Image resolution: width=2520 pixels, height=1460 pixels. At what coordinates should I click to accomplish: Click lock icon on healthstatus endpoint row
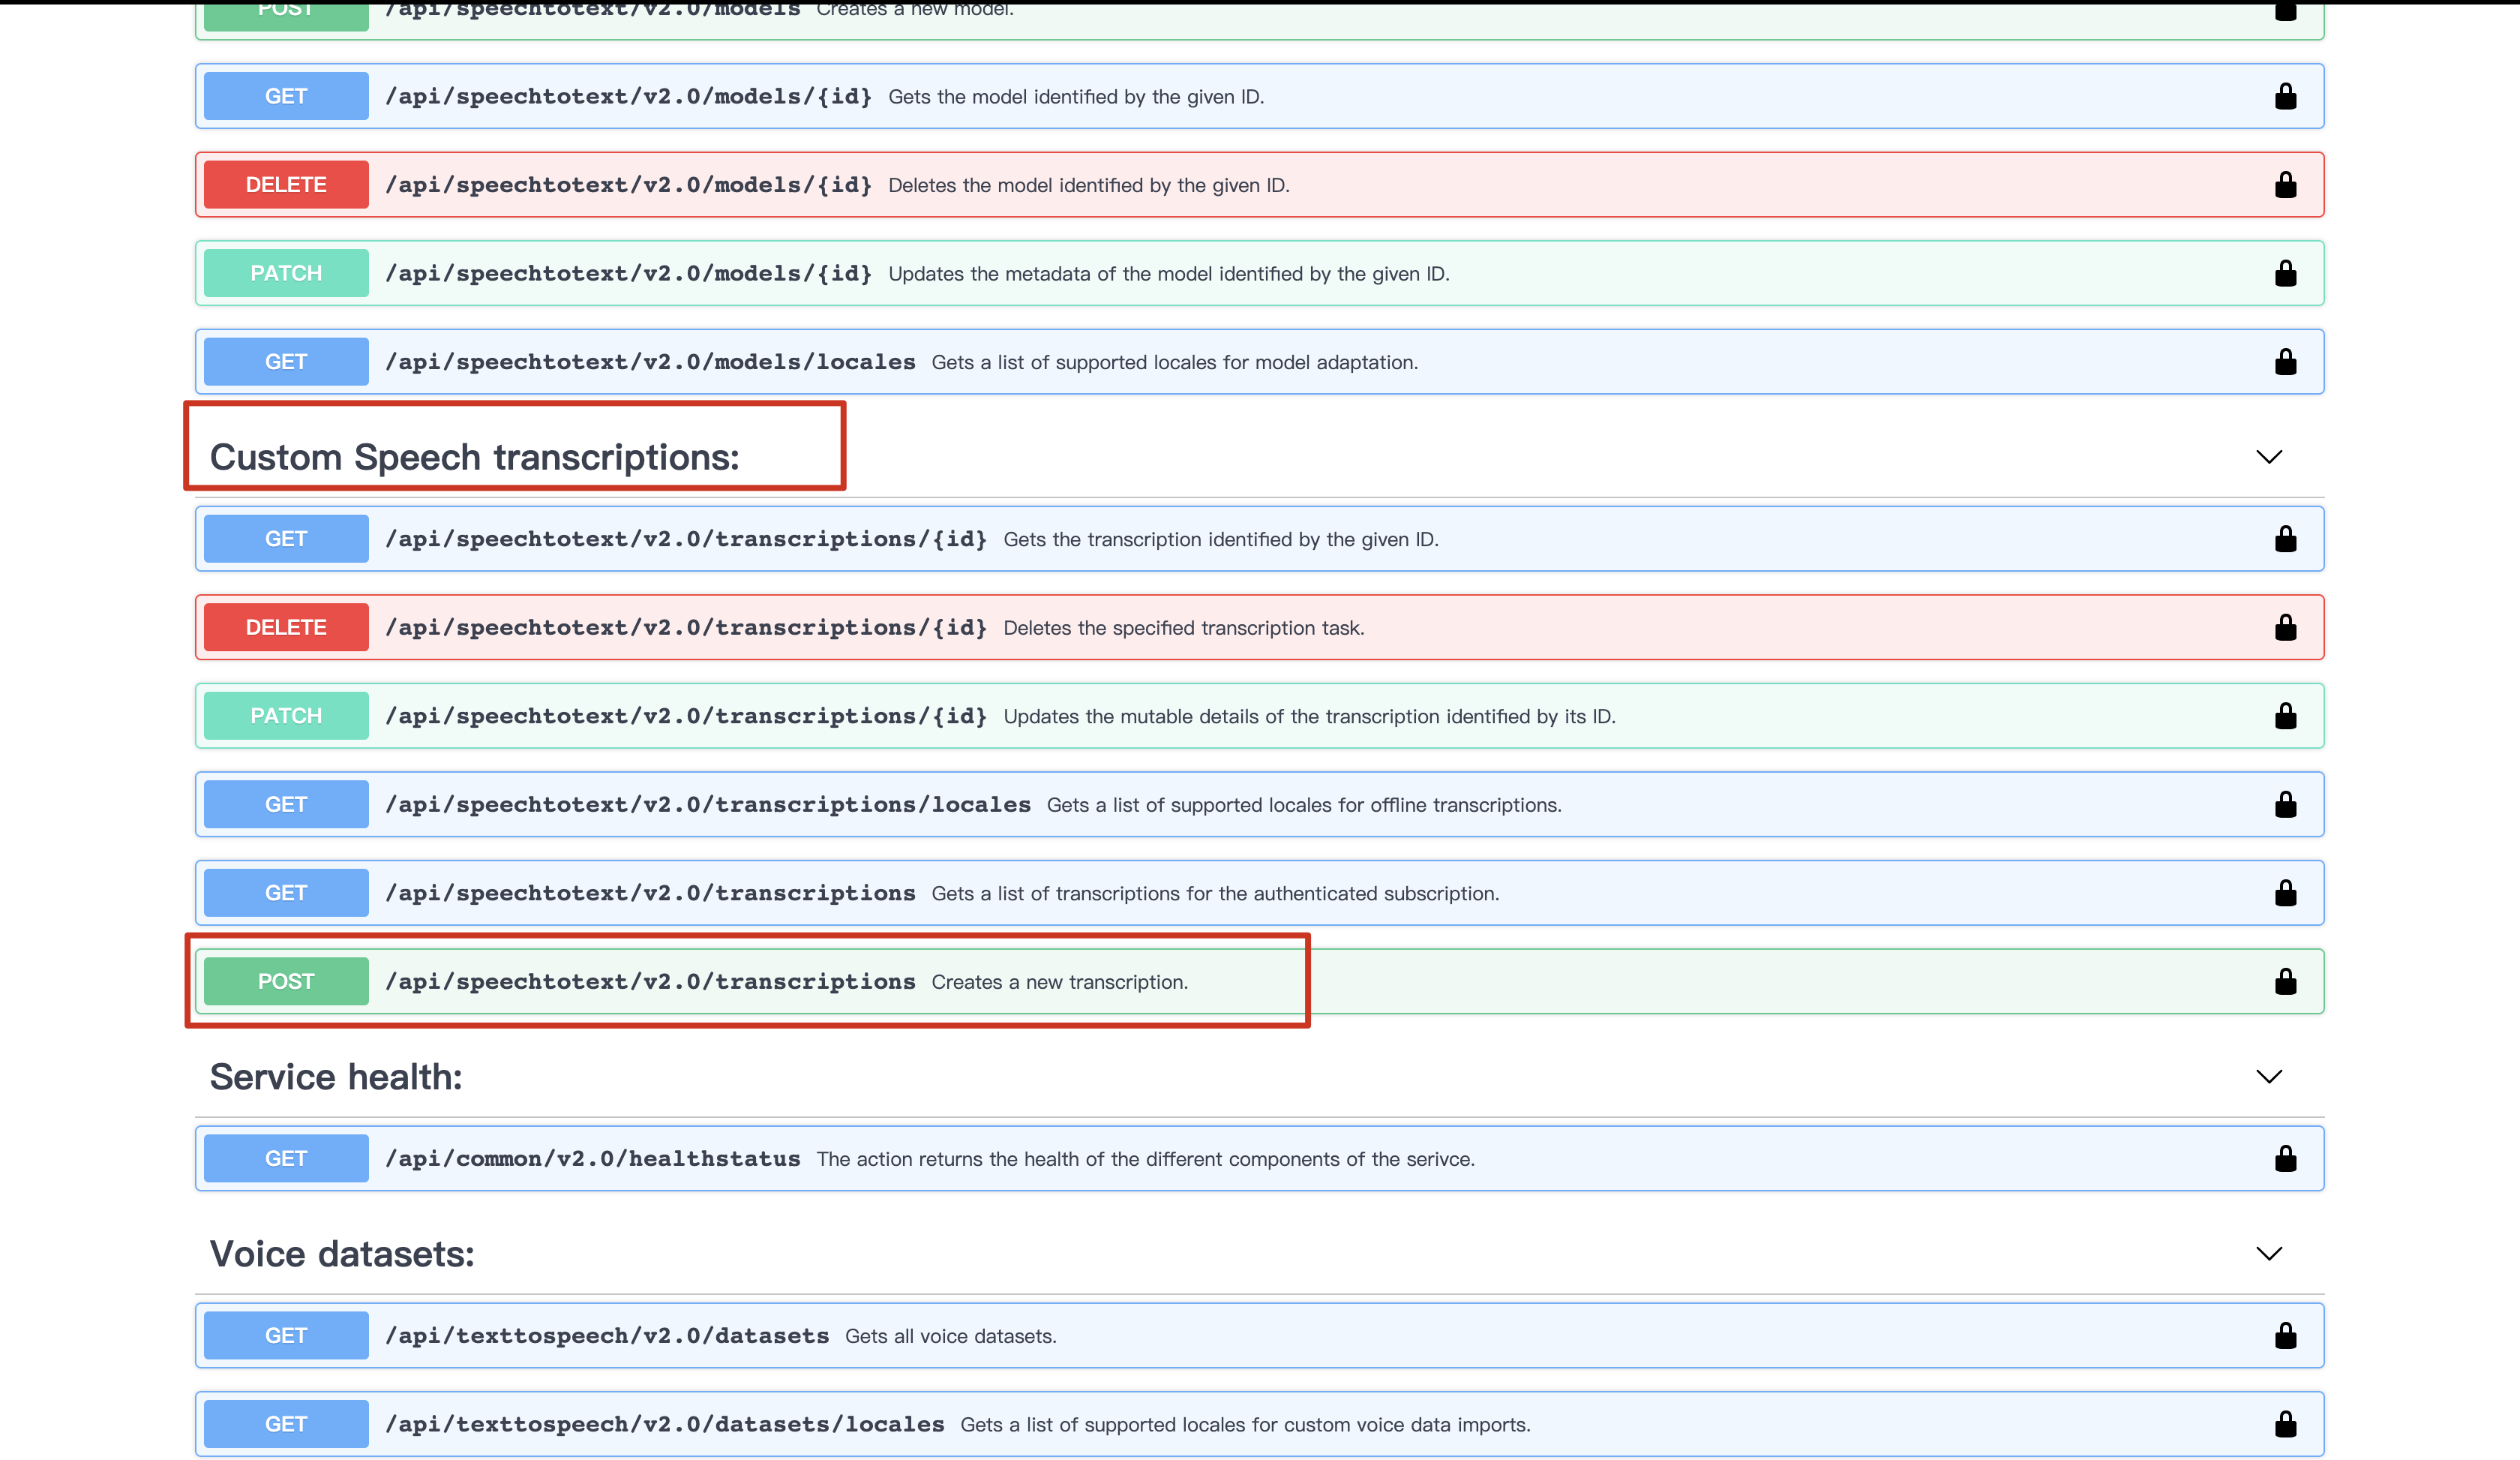pyautogui.click(x=2285, y=1159)
